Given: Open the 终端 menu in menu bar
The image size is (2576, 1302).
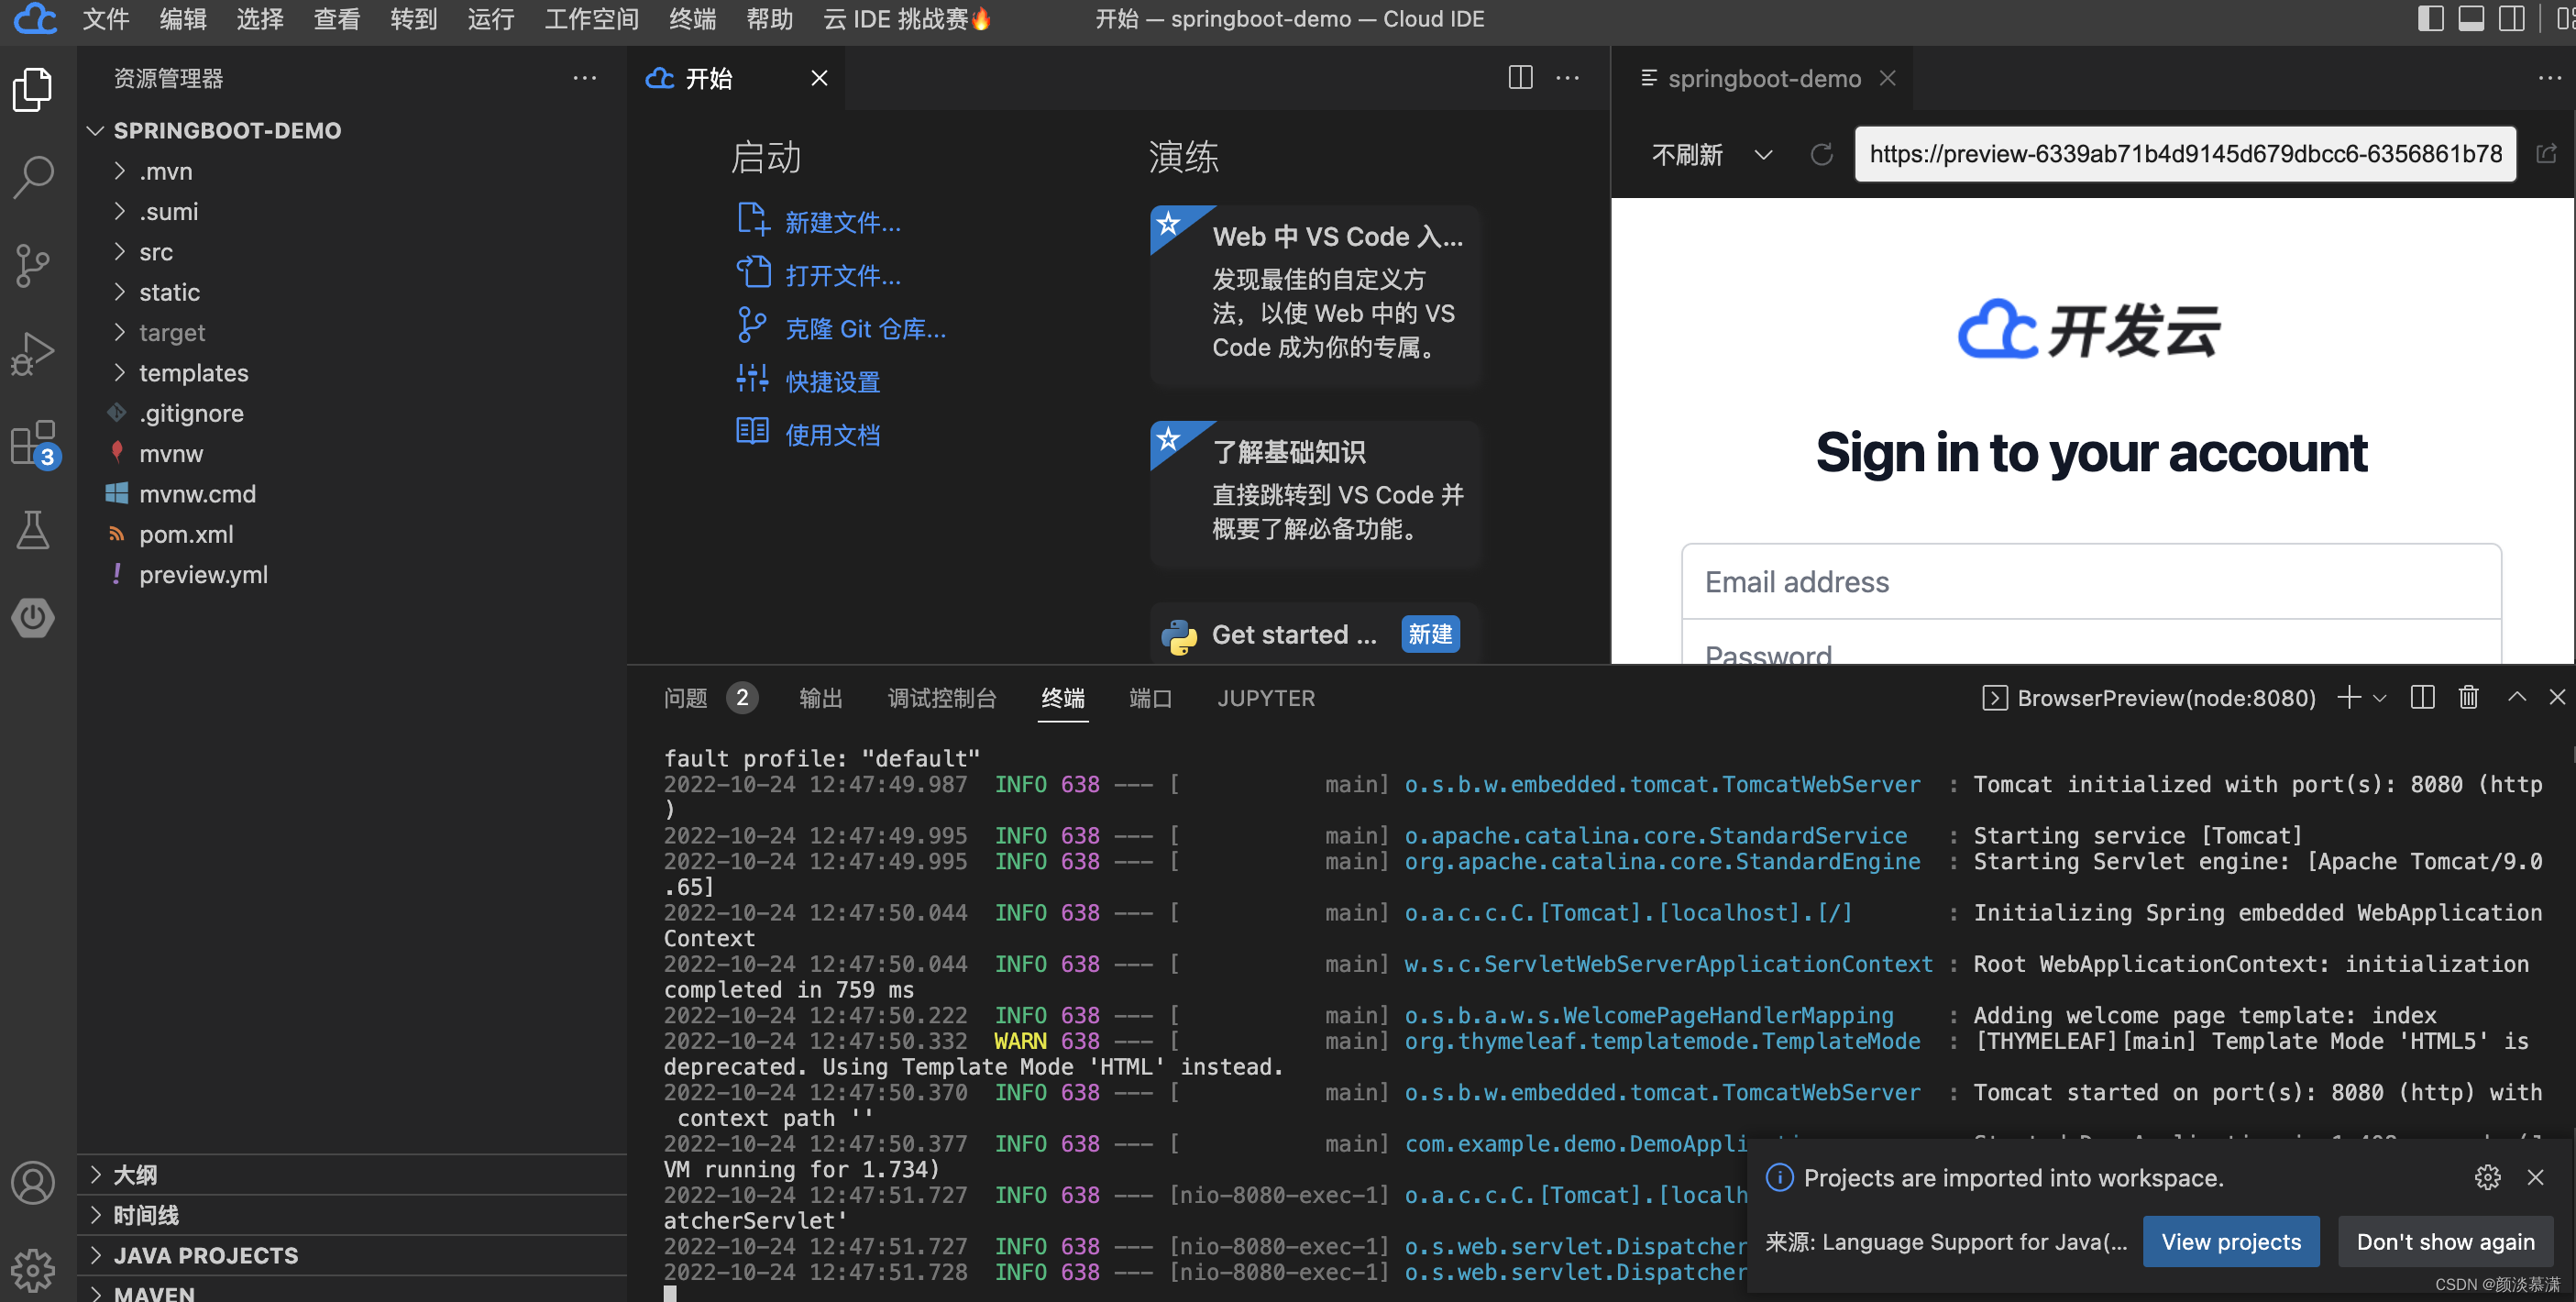Looking at the screenshot, I should point(692,19).
